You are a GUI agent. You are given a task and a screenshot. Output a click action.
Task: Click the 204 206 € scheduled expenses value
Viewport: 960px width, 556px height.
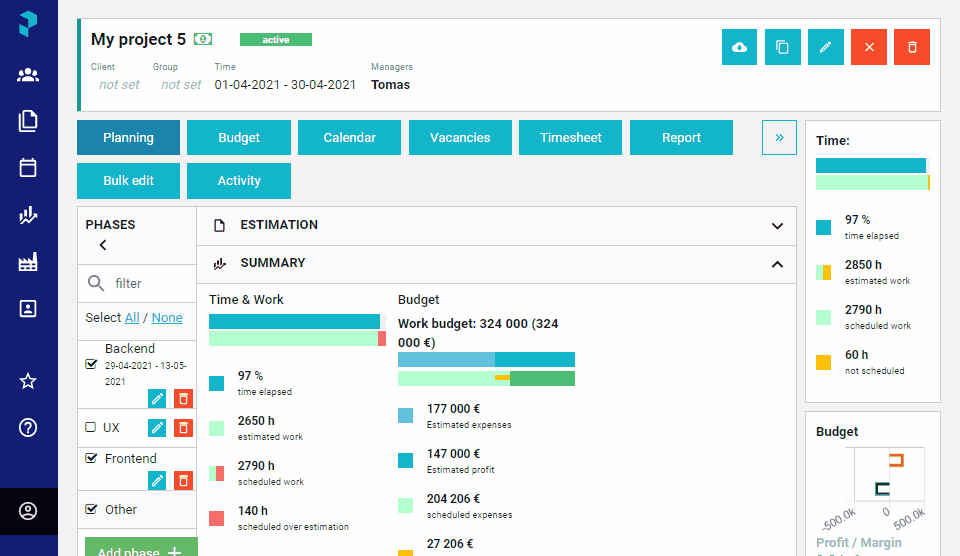click(454, 498)
